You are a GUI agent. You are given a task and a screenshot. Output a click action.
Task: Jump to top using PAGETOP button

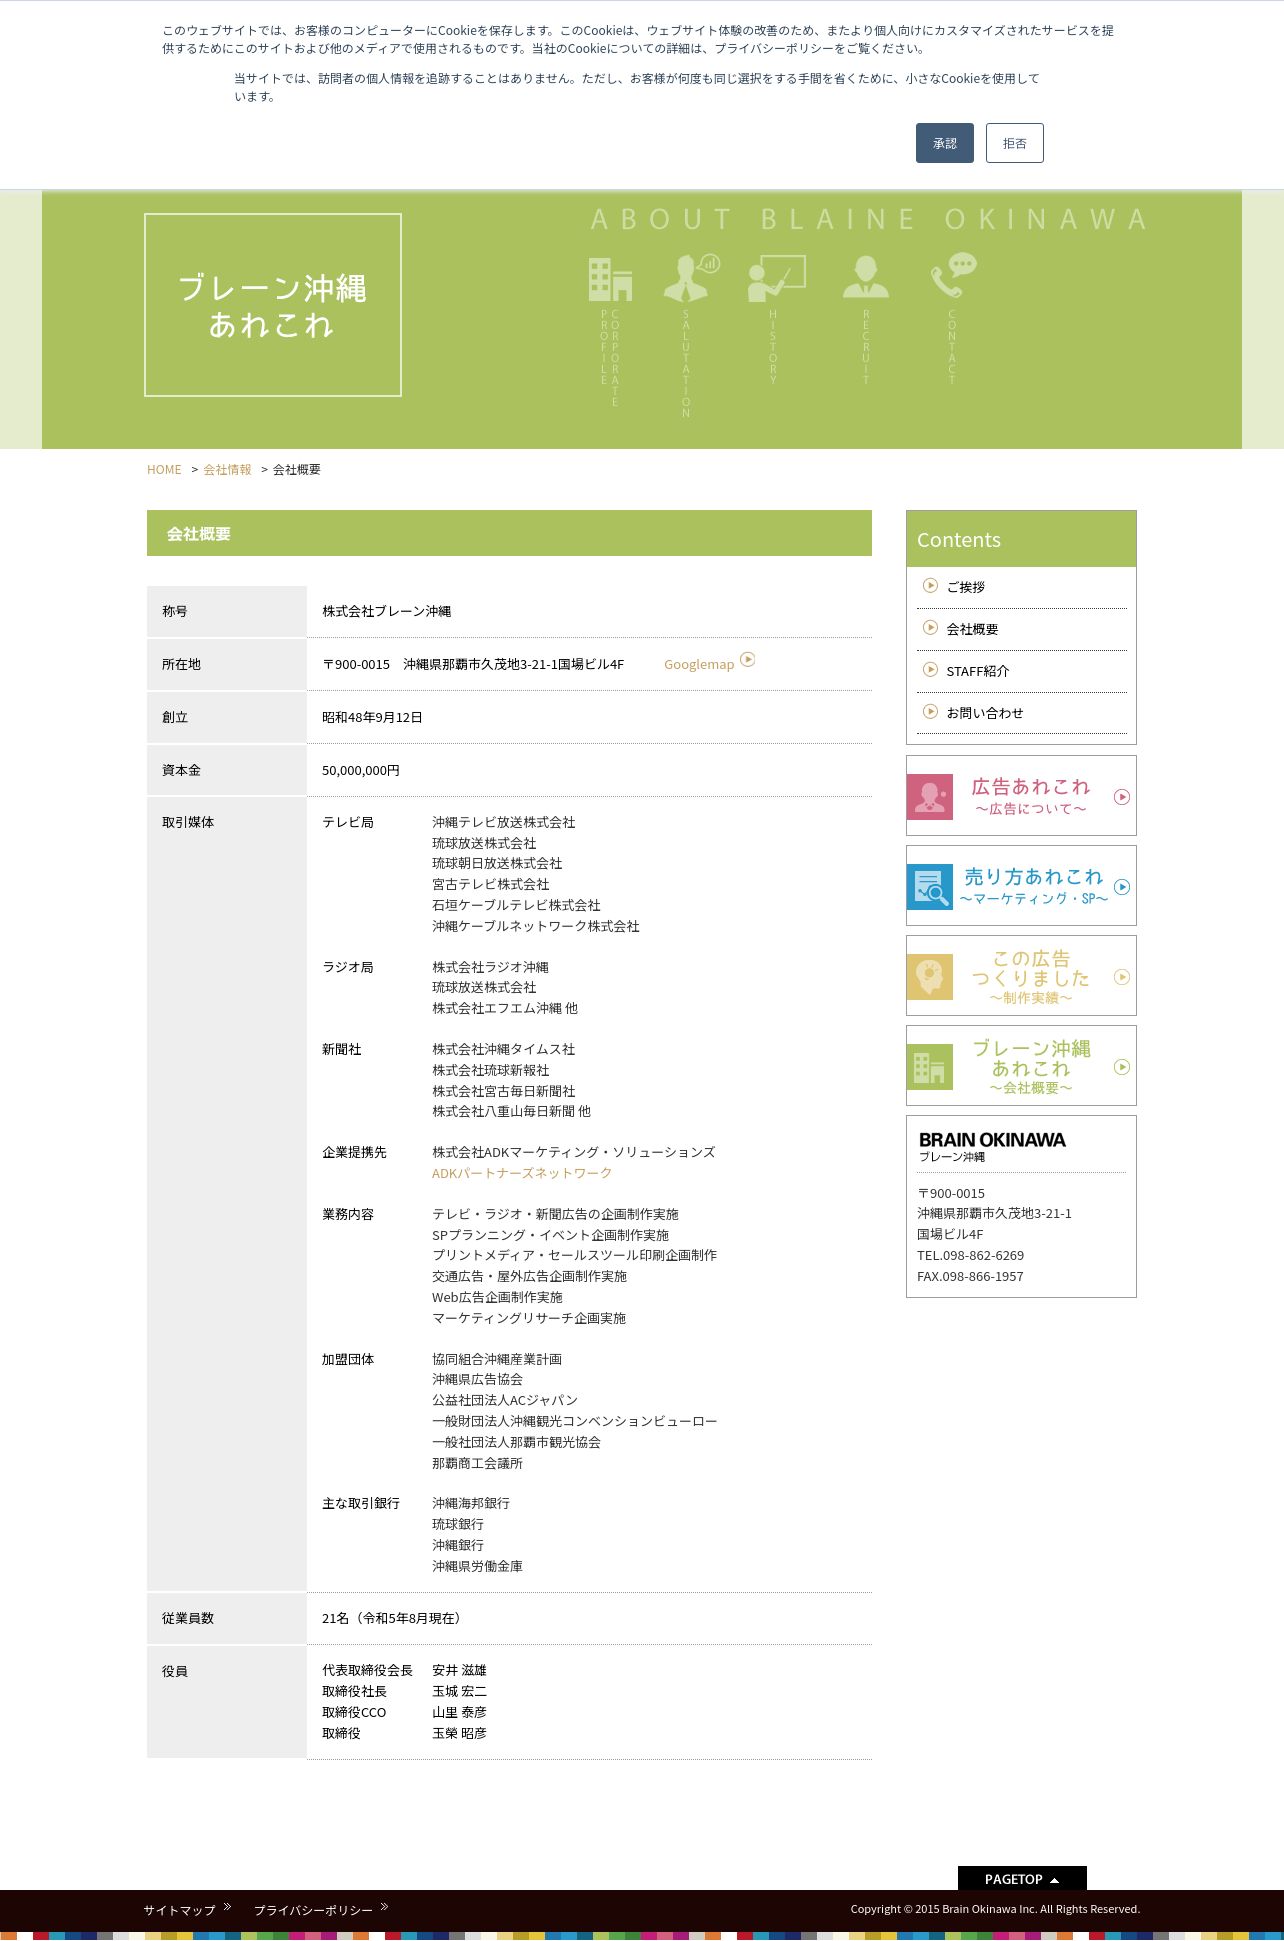[x=1022, y=1879]
